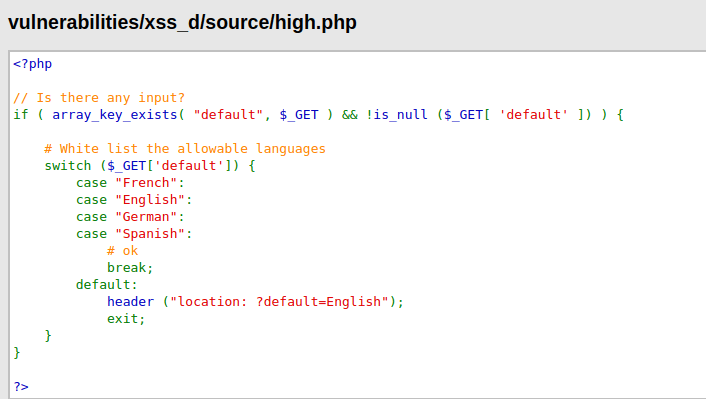Viewport: 706px width, 399px height.
Task: Click the case "French": line
Action: (130, 183)
